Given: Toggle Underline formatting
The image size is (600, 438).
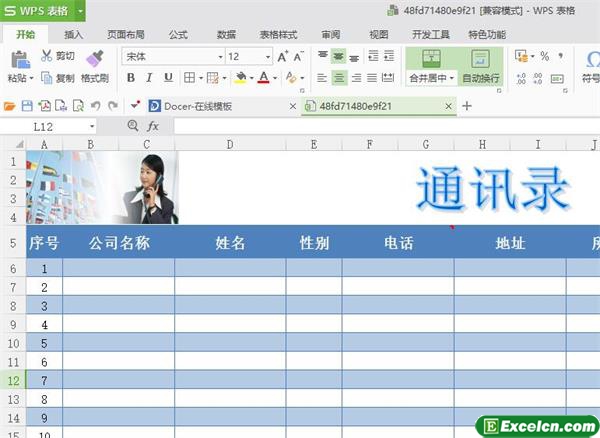Looking at the screenshot, I should click(x=168, y=78).
